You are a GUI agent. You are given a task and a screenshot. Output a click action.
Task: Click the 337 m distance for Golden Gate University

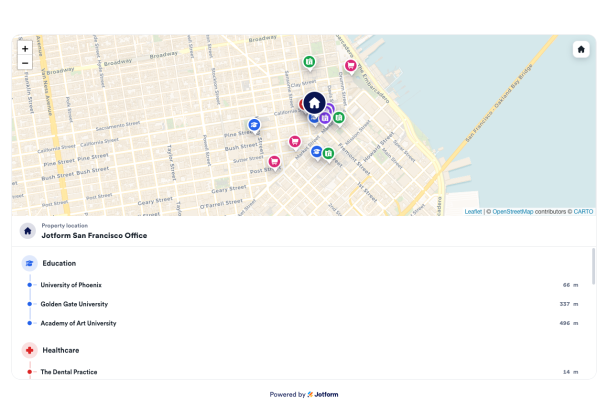click(569, 304)
